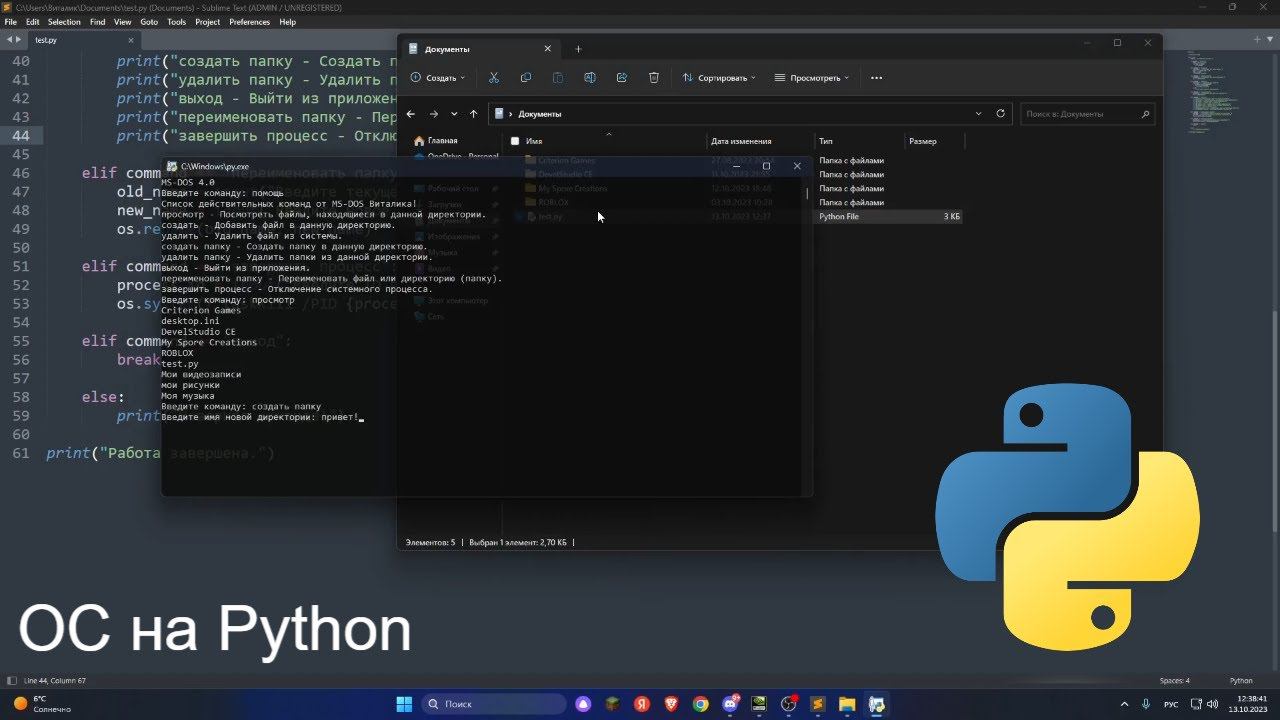
Task: Open the Sublime tab list dropdown arrow
Action: (x=1271, y=39)
